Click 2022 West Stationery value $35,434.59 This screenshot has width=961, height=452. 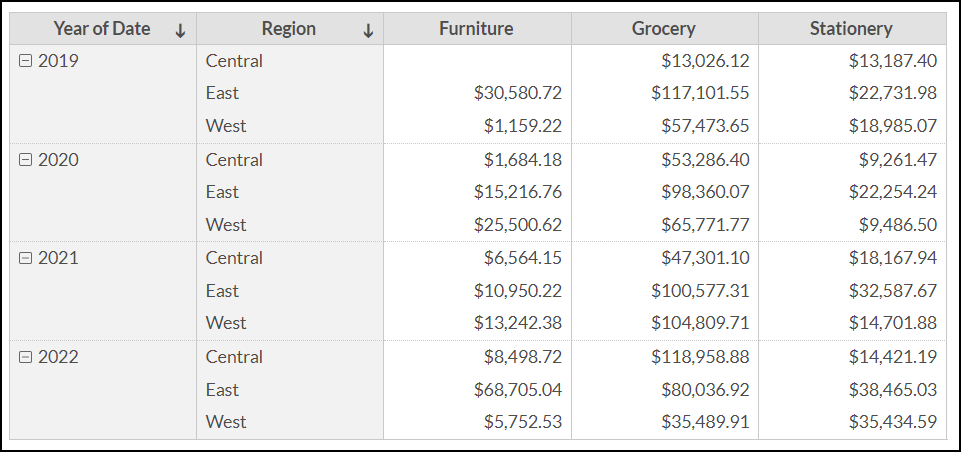point(893,422)
